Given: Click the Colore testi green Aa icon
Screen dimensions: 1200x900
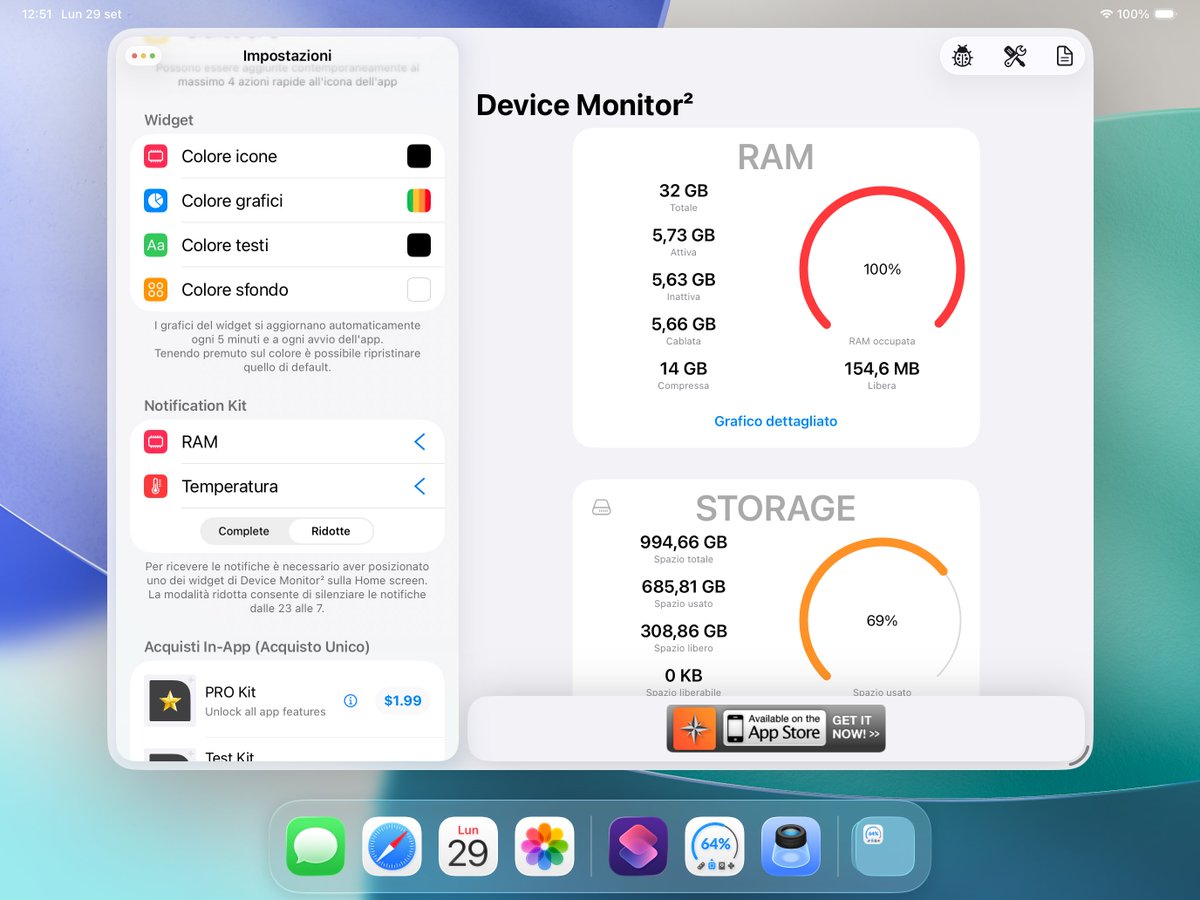Looking at the screenshot, I should (x=155, y=245).
